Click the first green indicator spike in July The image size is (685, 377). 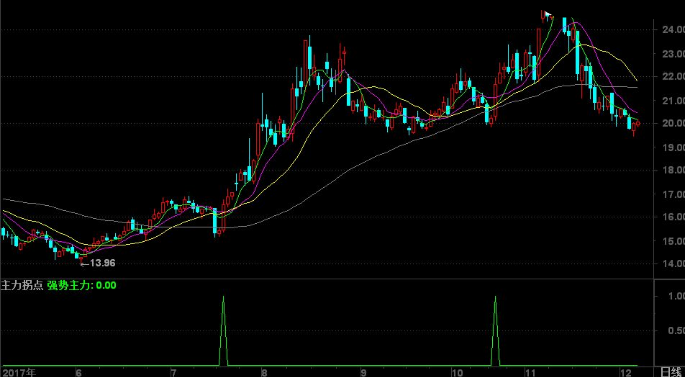224,331
